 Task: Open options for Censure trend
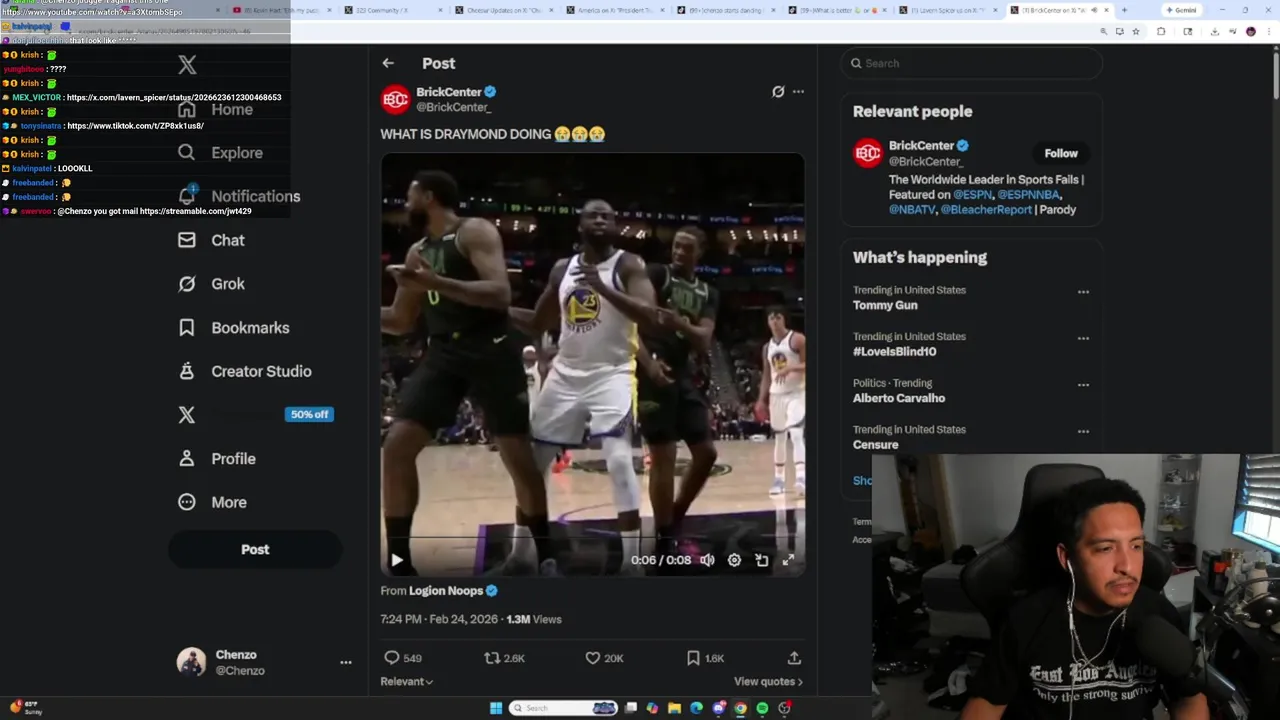point(1083,432)
